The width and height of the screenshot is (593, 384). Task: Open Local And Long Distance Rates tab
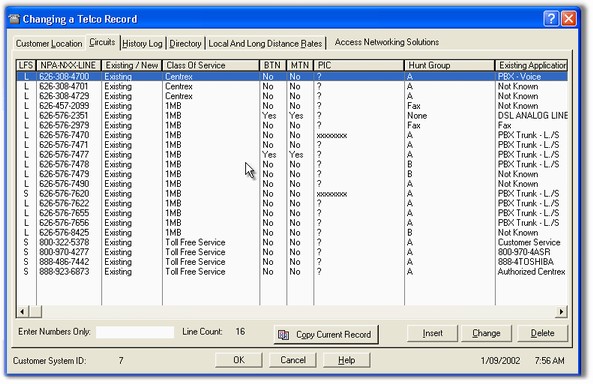[x=265, y=44]
